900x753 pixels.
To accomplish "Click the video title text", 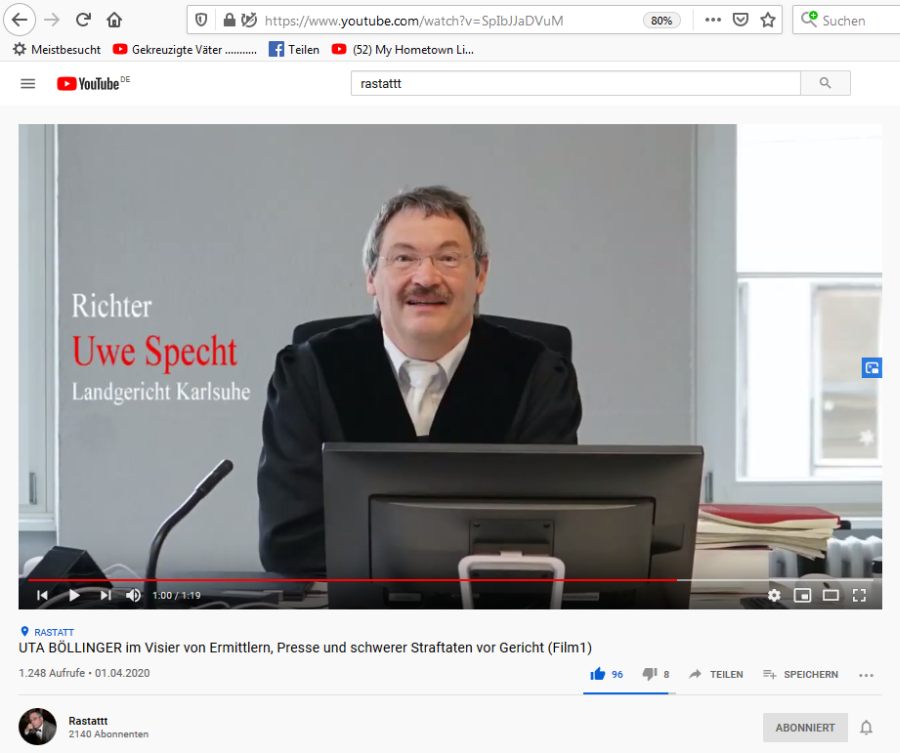I will [x=305, y=648].
